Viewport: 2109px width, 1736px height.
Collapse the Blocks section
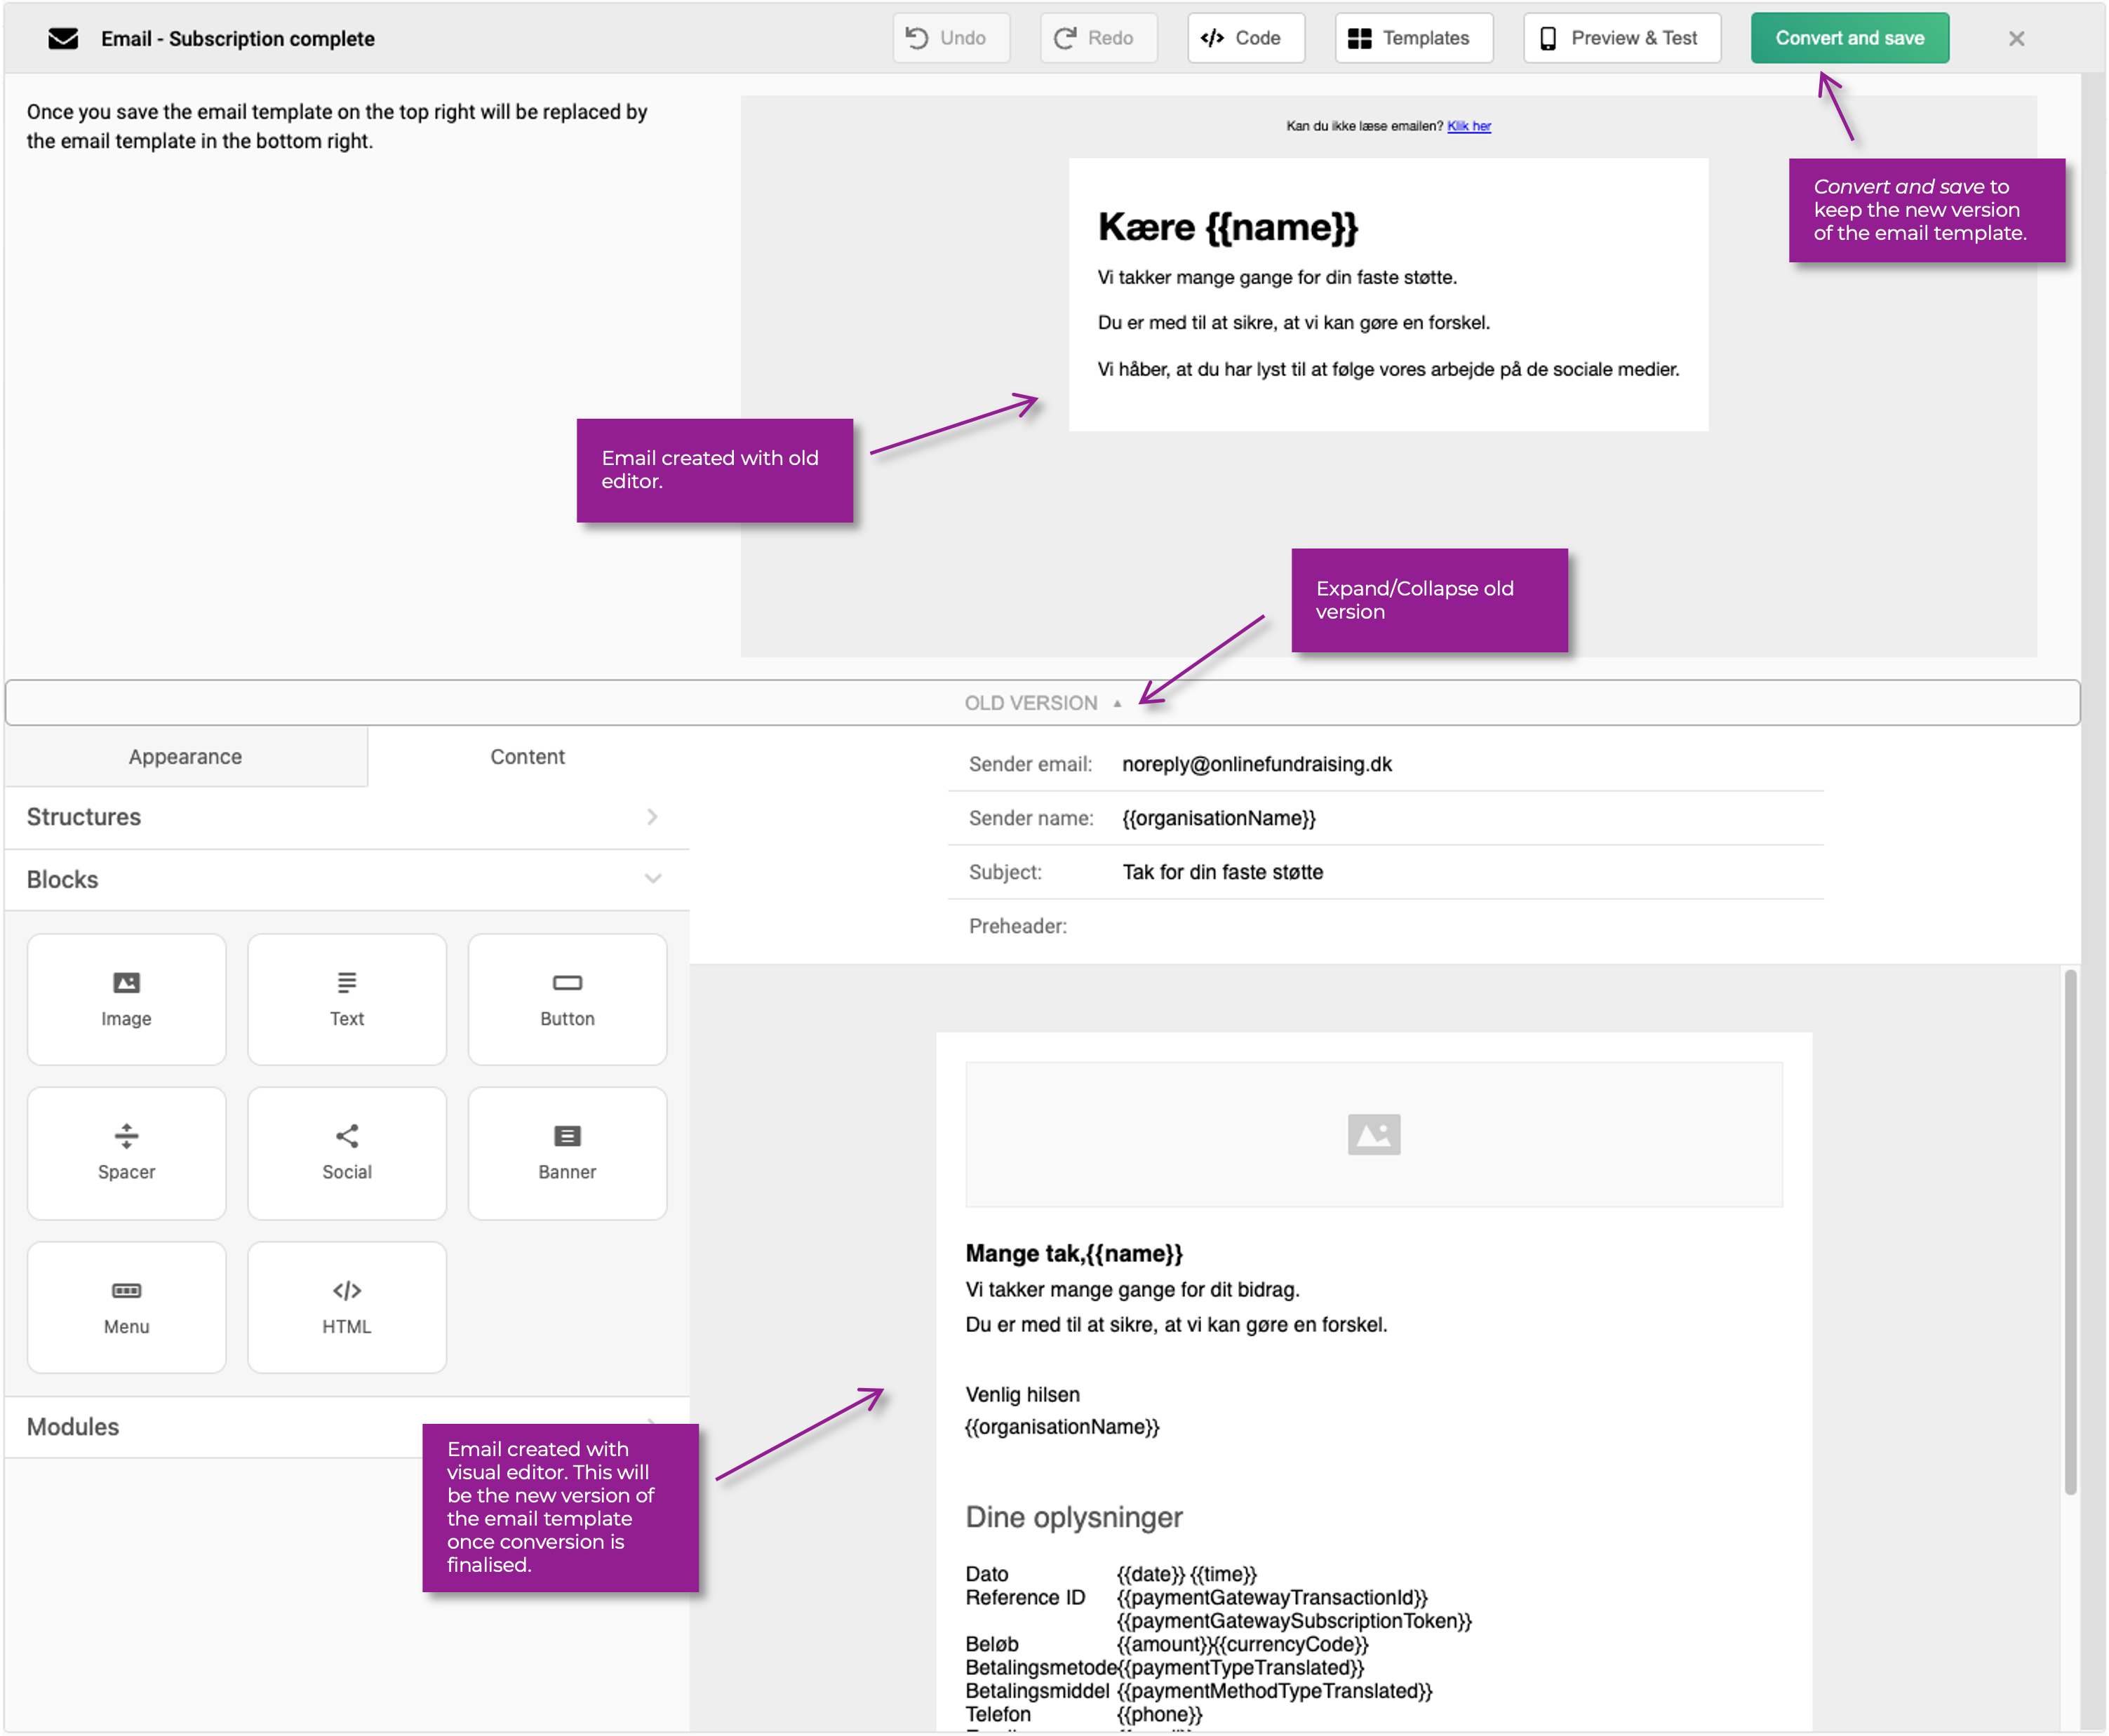pyautogui.click(x=346, y=879)
